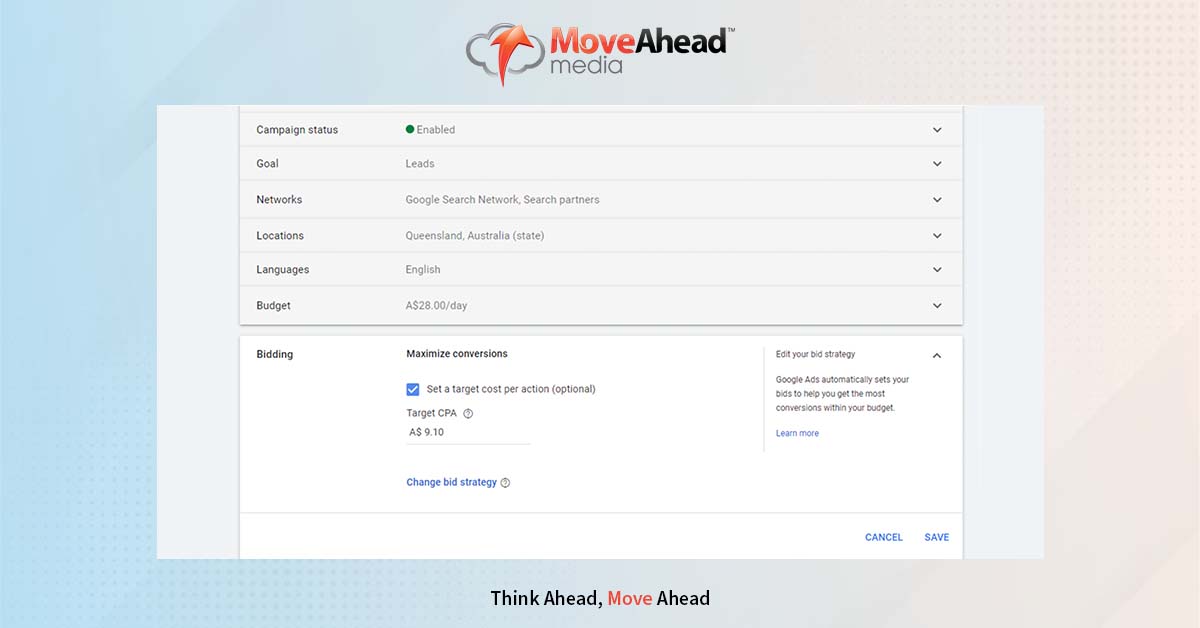Click the English language value
This screenshot has width=1200, height=628.
click(x=423, y=270)
